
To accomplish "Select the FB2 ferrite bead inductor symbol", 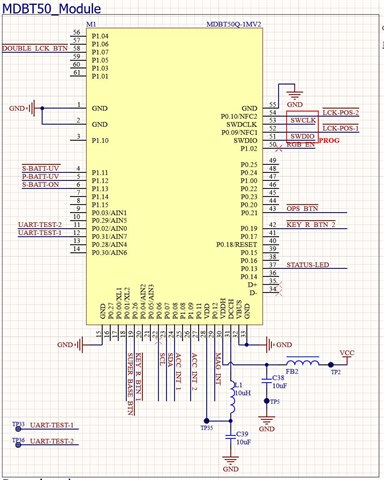I will click(x=302, y=362).
